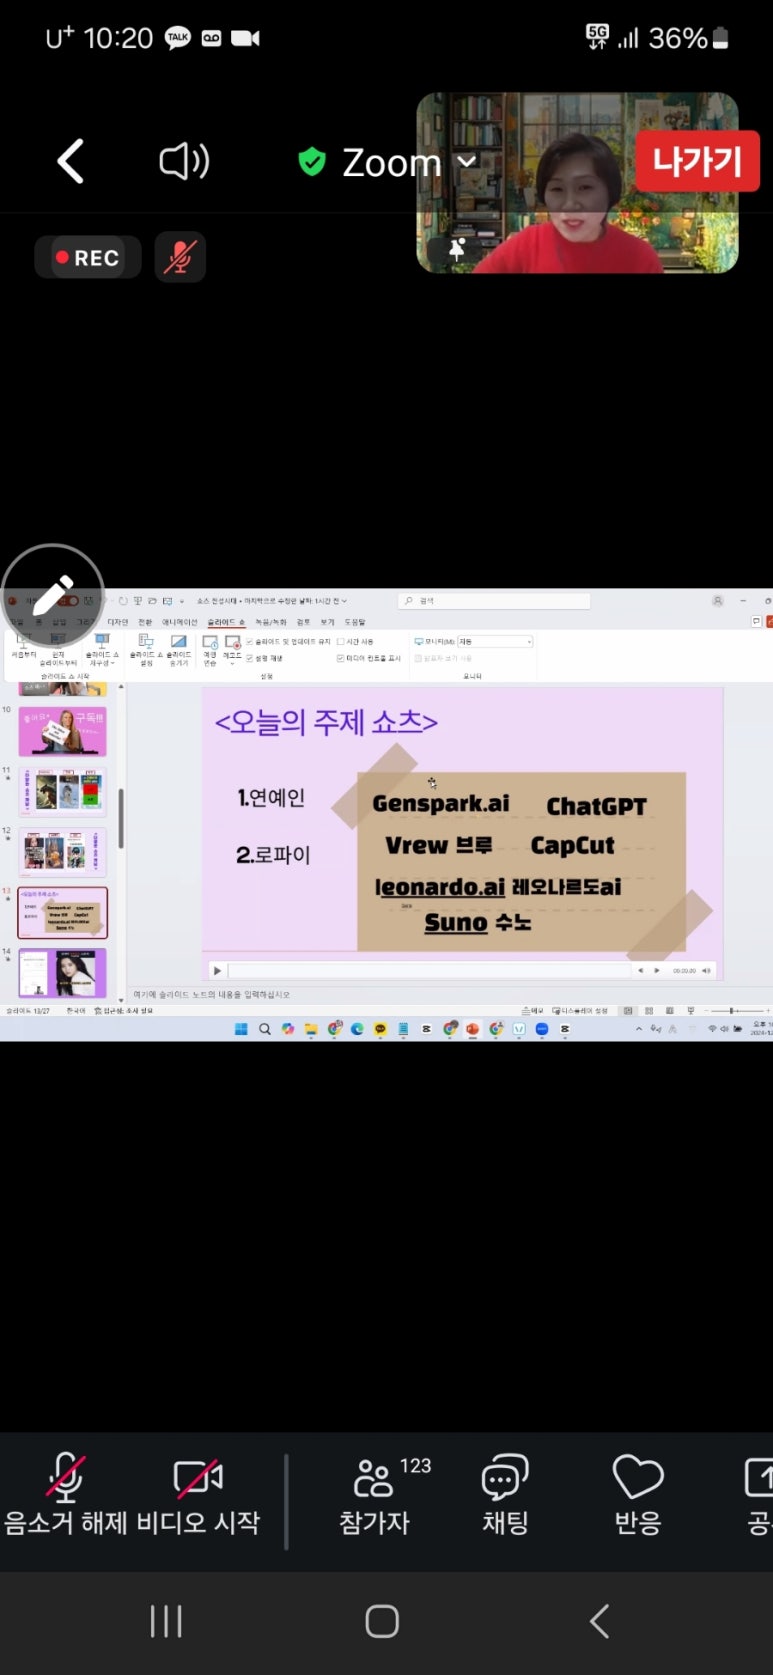The height and width of the screenshot is (1675, 773).
Task: Open the 반응 reactions menu
Action: pyautogui.click(x=638, y=1496)
